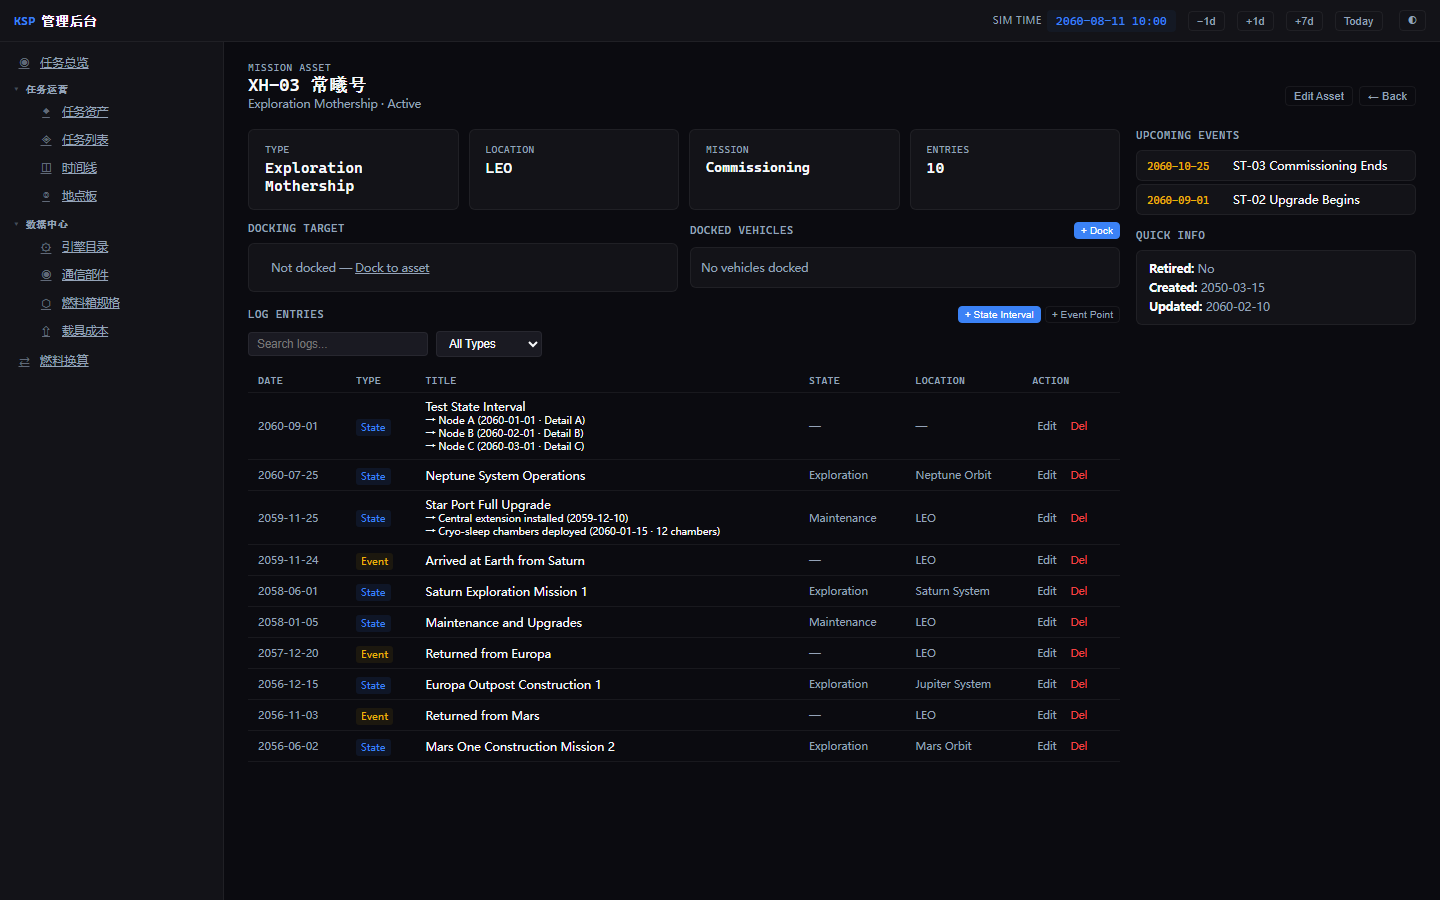Edit the Star Port Full Upgrade entry
The image size is (1440, 900).
click(x=1047, y=518)
